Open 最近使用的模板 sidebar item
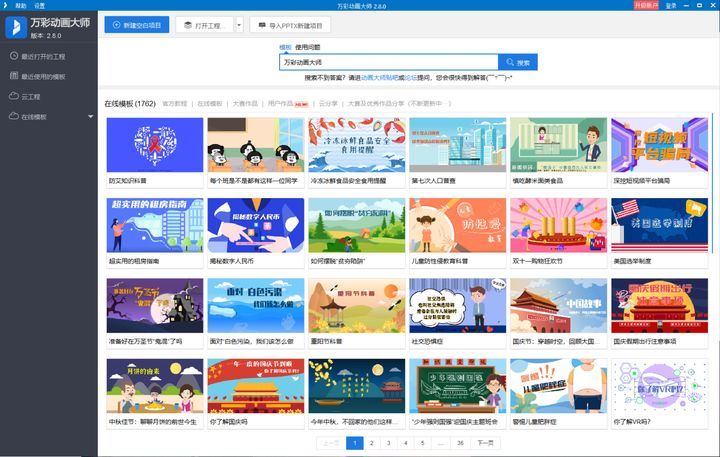Image resolution: width=720 pixels, height=457 pixels. pyautogui.click(x=38, y=76)
